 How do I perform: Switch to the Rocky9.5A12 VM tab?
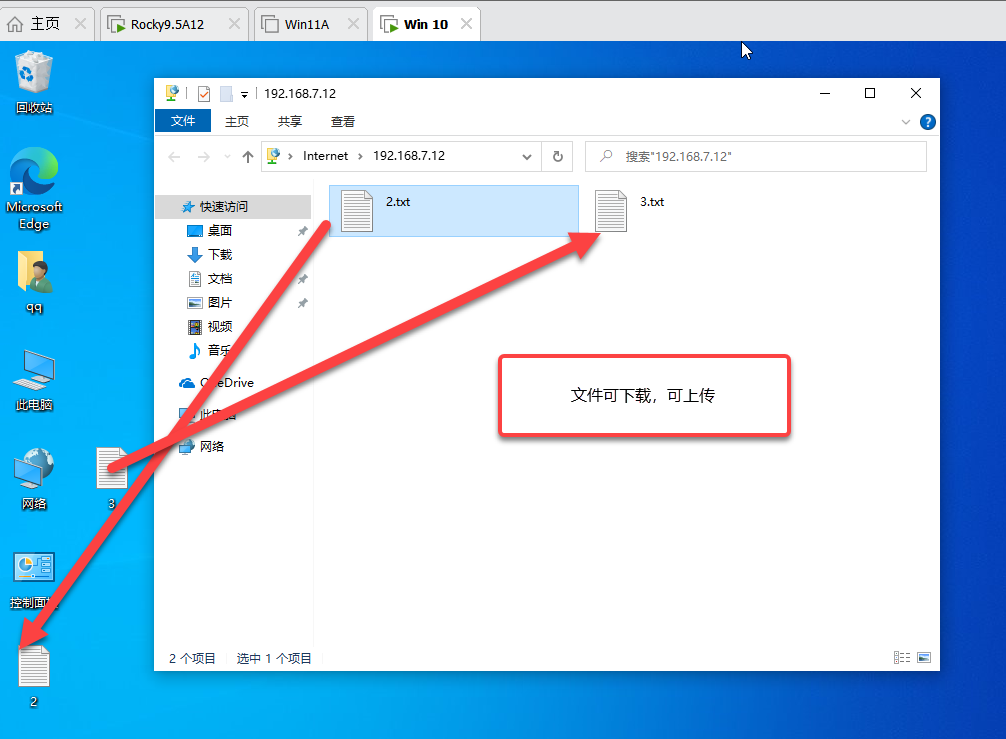pos(166,24)
